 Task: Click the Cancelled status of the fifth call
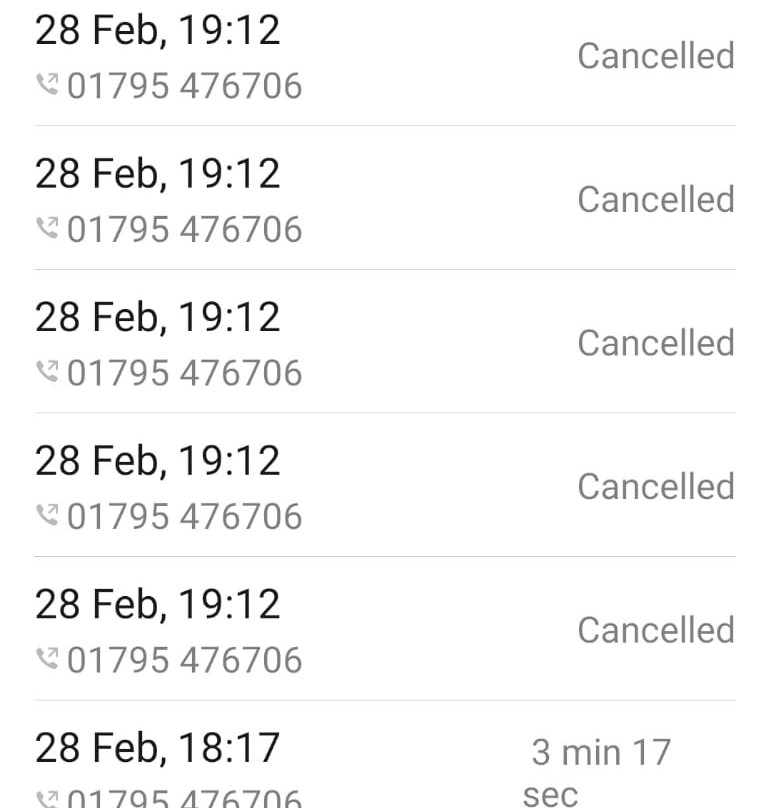pos(656,630)
